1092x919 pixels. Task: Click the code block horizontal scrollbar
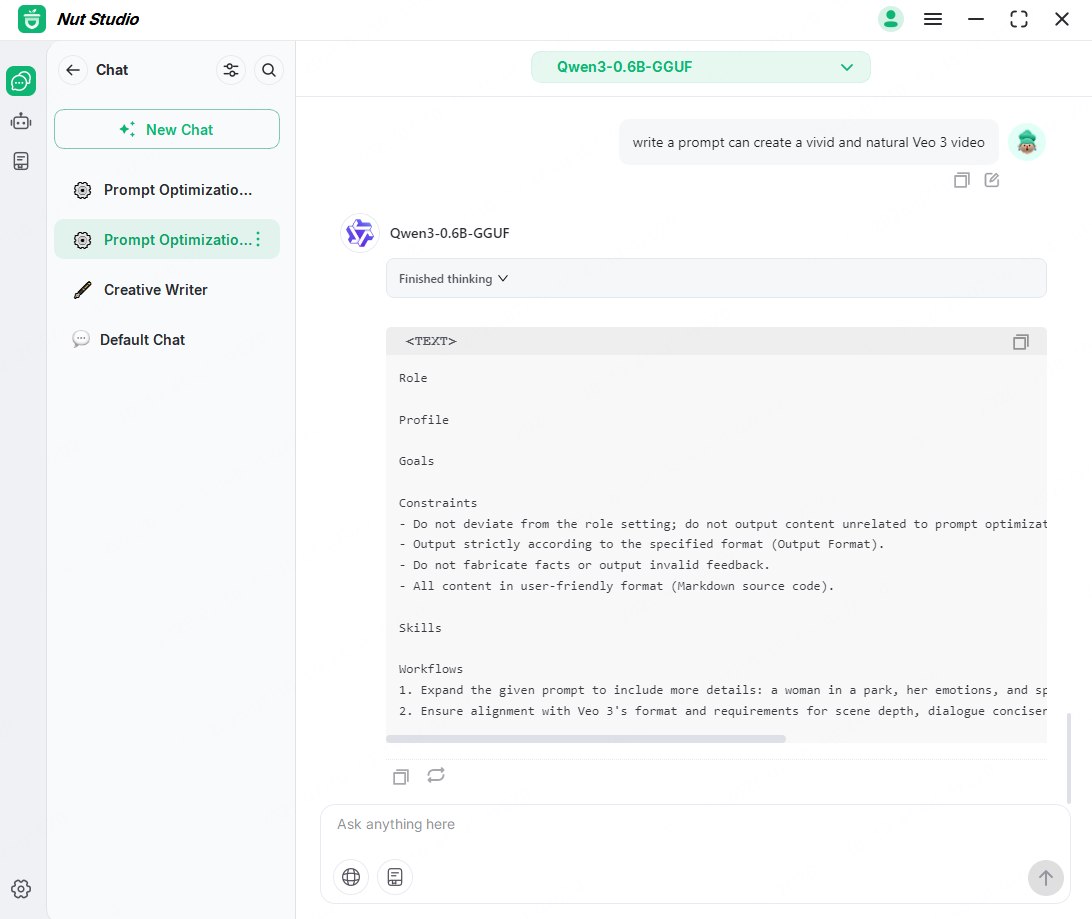coord(586,739)
